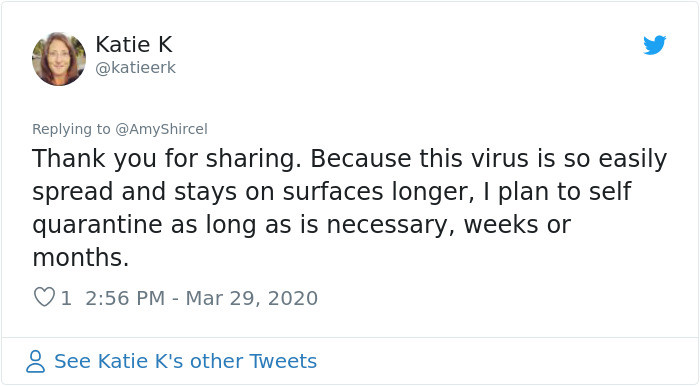Click the Mar 29, 2020 date
Image resolution: width=700 pixels, height=386 pixels.
[x=251, y=298]
